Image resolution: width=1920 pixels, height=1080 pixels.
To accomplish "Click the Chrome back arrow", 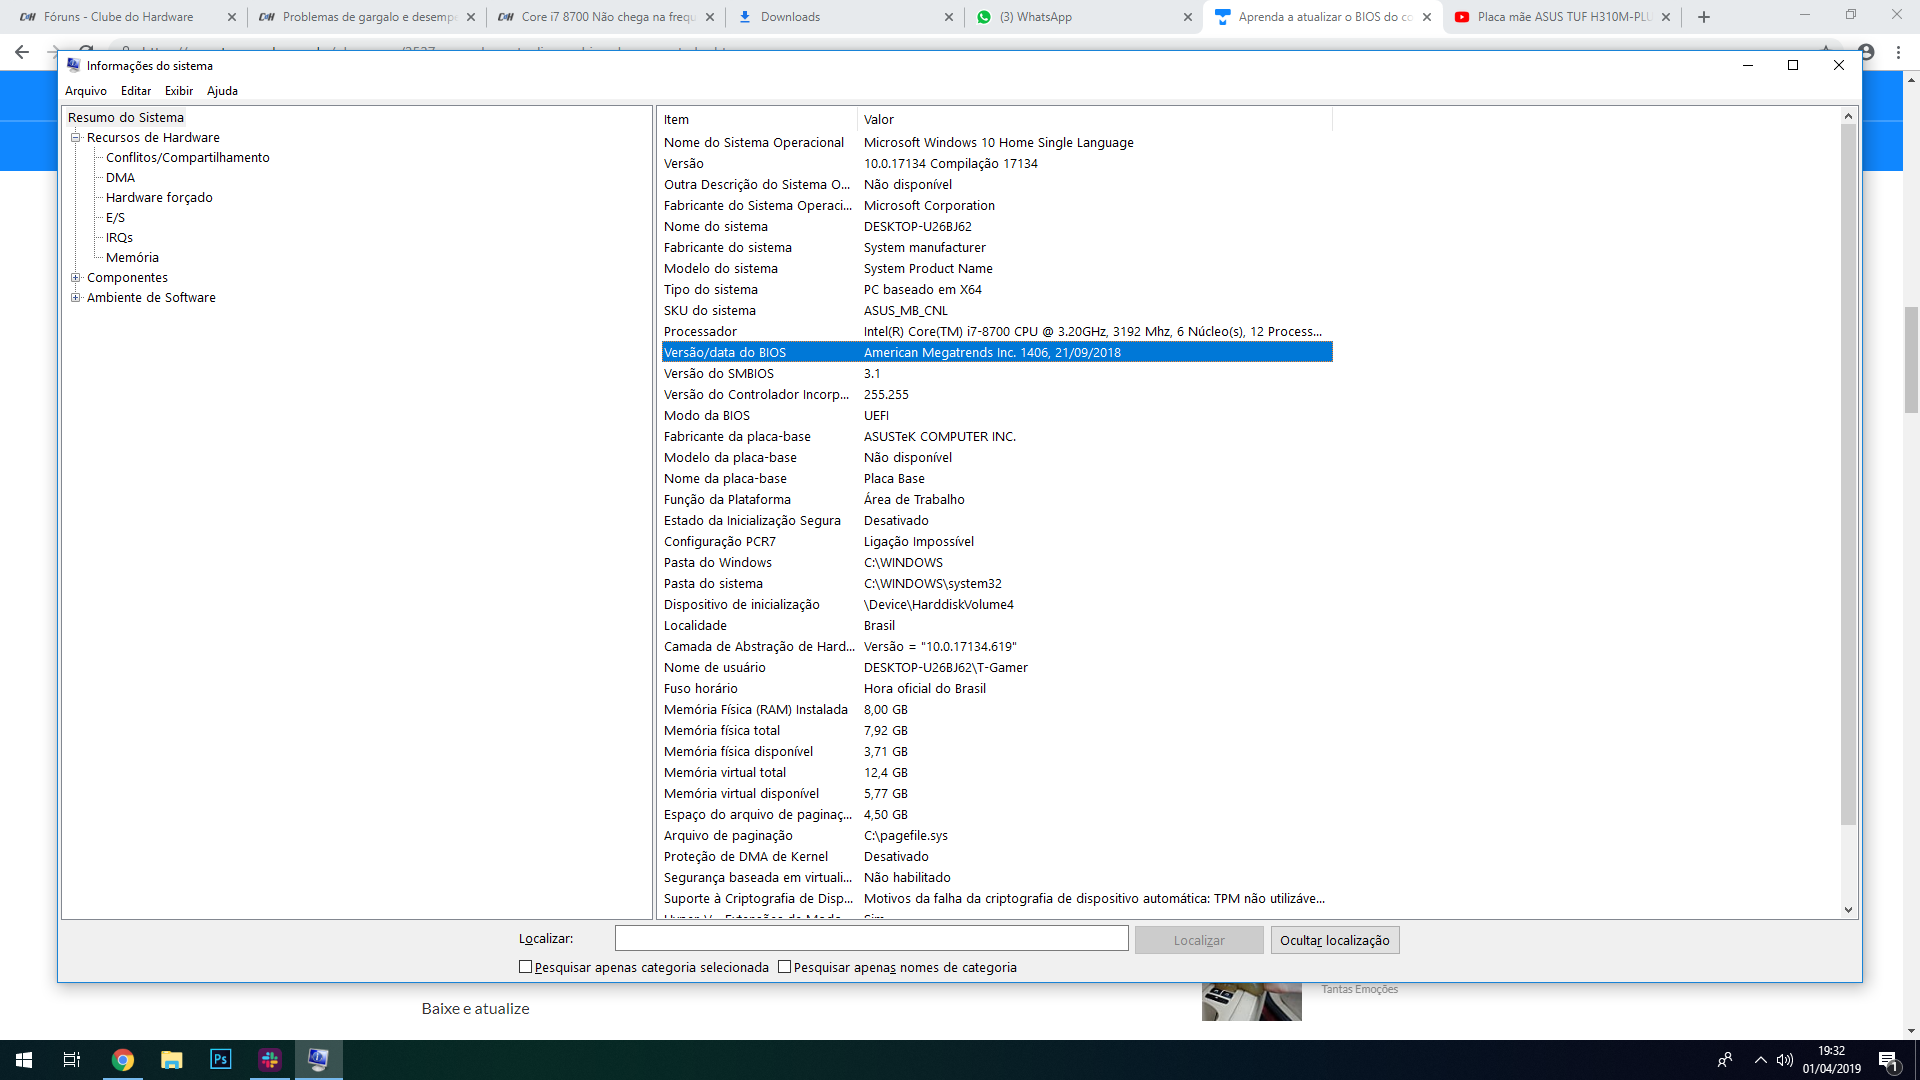I will coord(22,52).
